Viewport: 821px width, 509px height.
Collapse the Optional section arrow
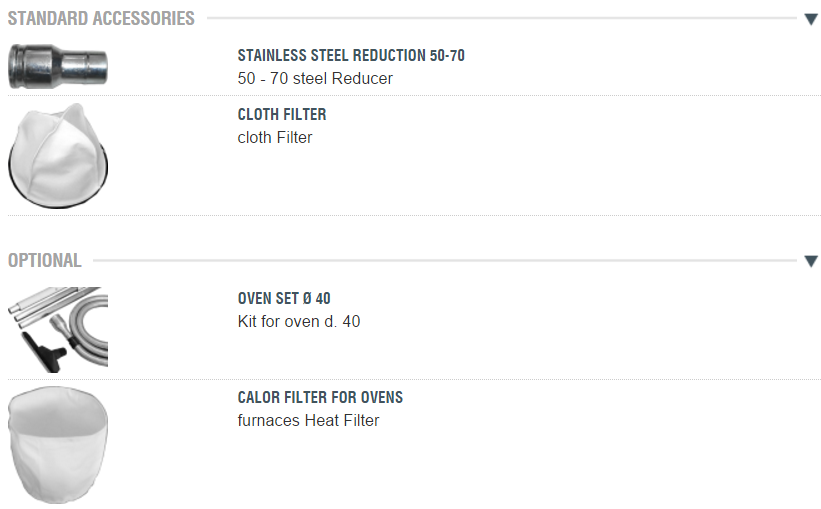point(811,261)
